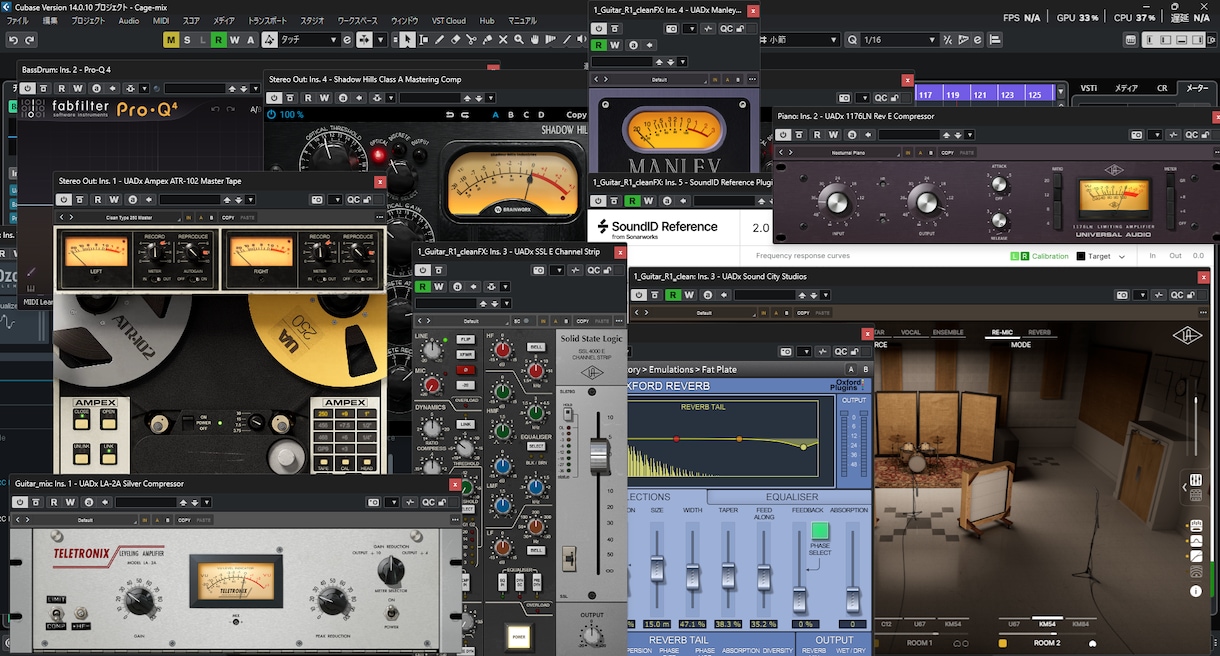
Task: Select the Erase tool
Action: pyautogui.click(x=455, y=40)
